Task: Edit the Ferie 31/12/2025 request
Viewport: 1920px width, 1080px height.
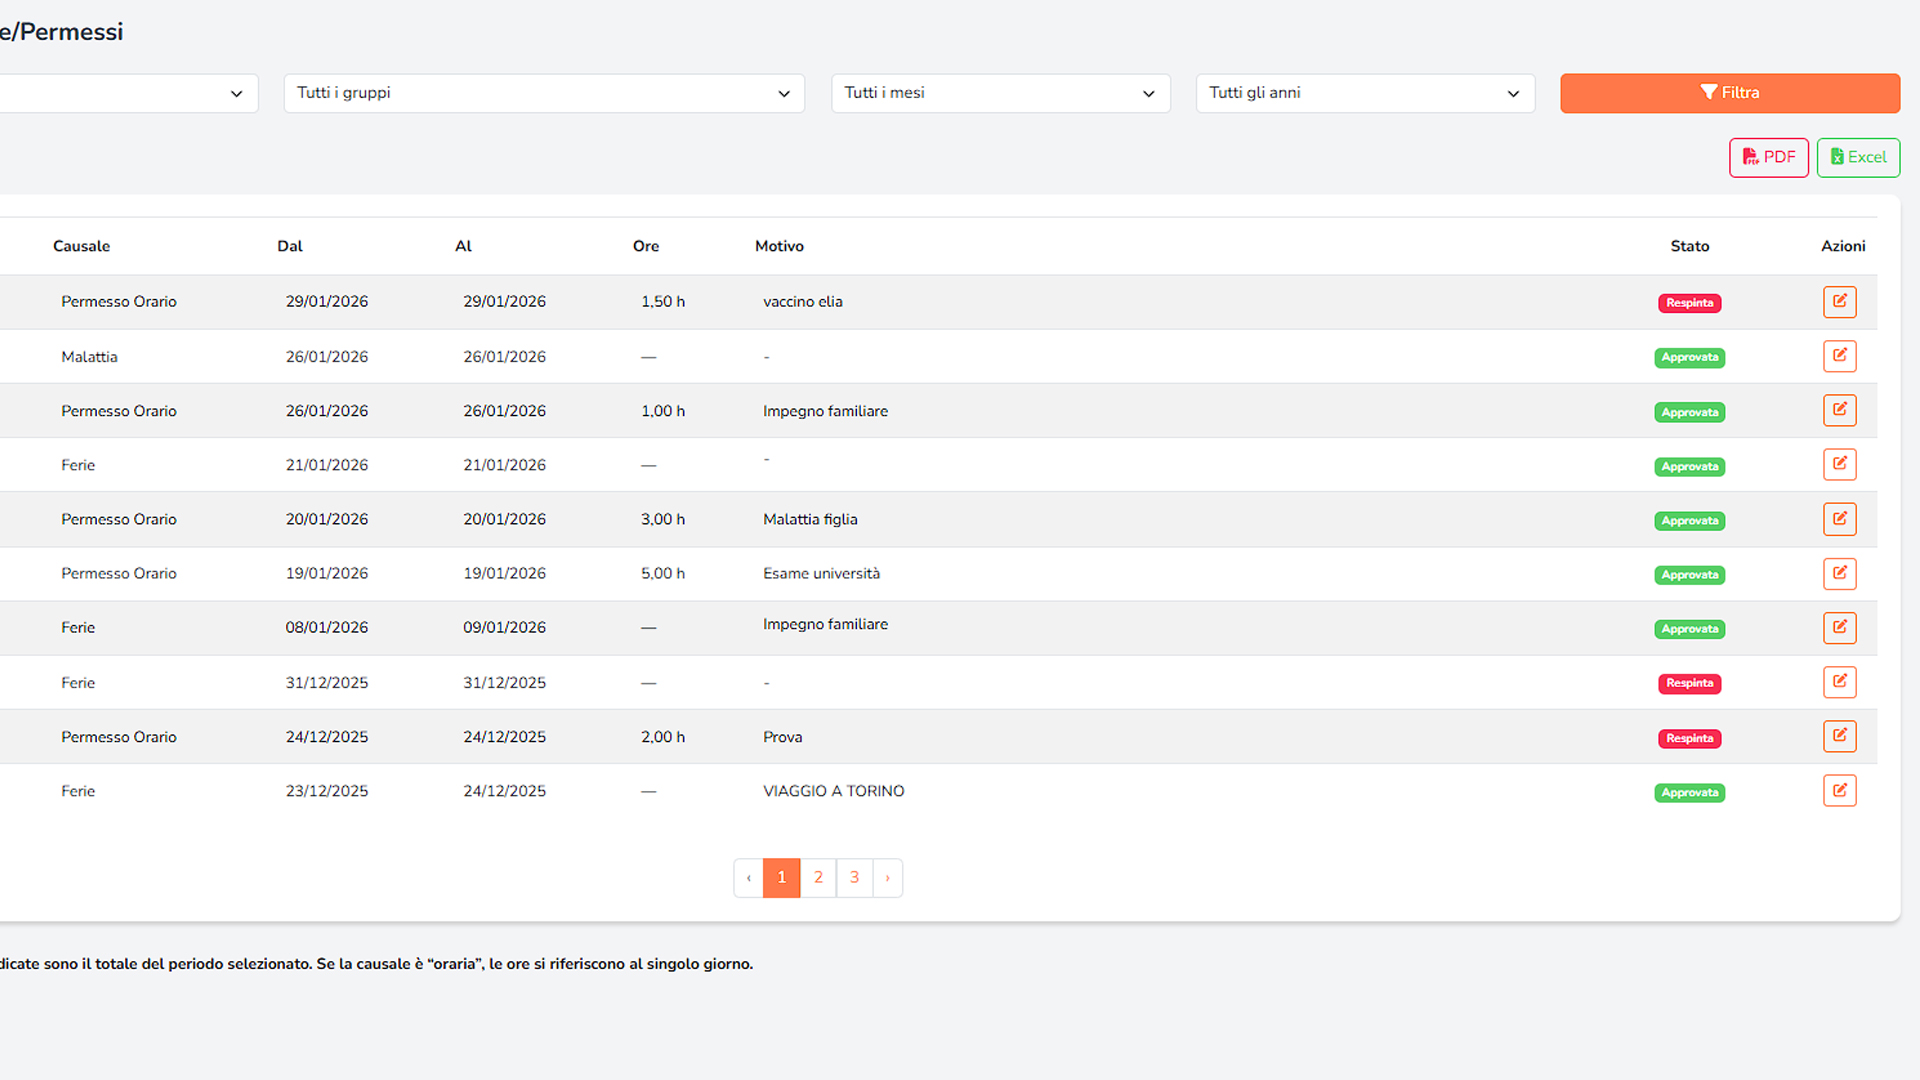Action: pyautogui.click(x=1839, y=682)
